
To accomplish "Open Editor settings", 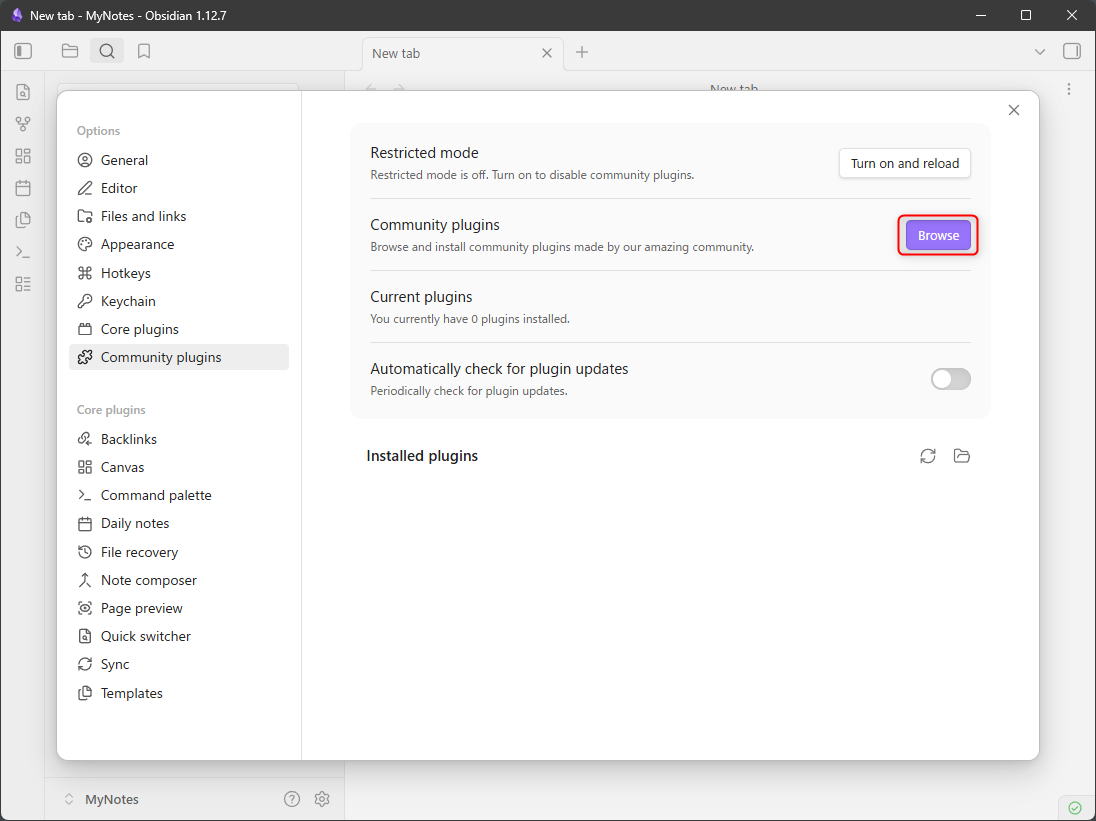I will (x=179, y=188).
